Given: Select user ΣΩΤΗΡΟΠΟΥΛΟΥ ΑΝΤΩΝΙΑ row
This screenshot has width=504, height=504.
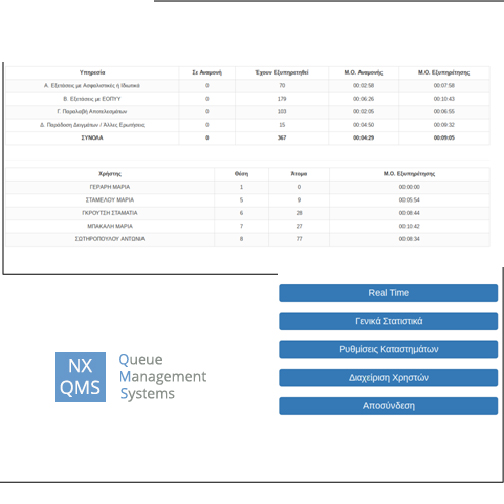Looking at the screenshot, I should click(248, 239).
